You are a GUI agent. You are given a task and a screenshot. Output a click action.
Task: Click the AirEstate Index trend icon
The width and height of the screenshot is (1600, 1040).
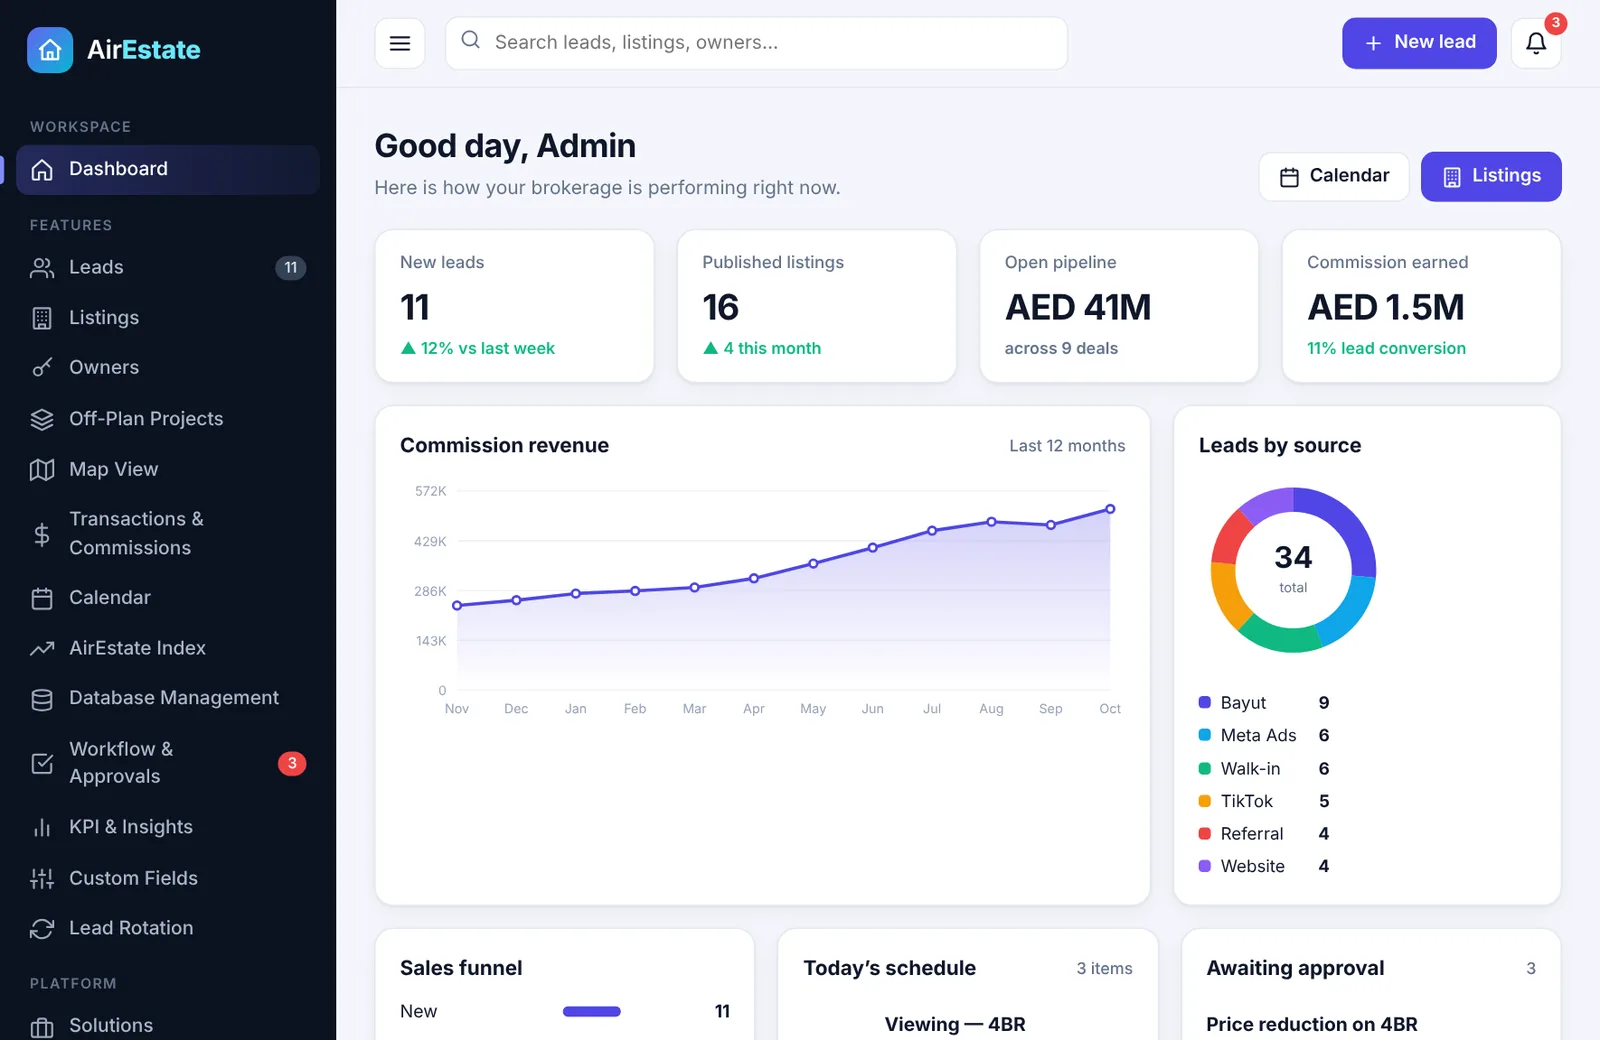pos(42,649)
